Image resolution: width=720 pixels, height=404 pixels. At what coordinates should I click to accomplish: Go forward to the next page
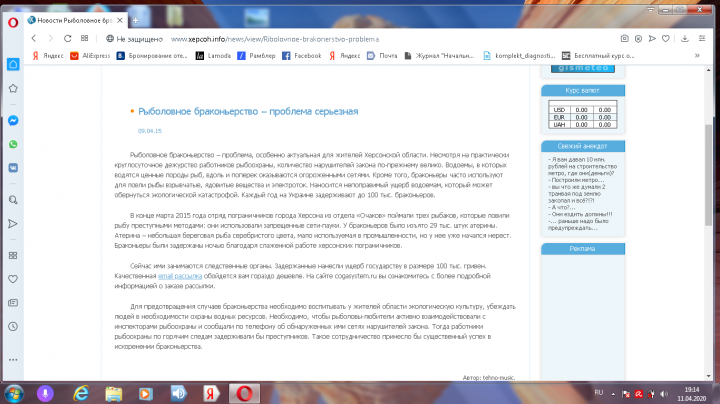(x=51, y=39)
